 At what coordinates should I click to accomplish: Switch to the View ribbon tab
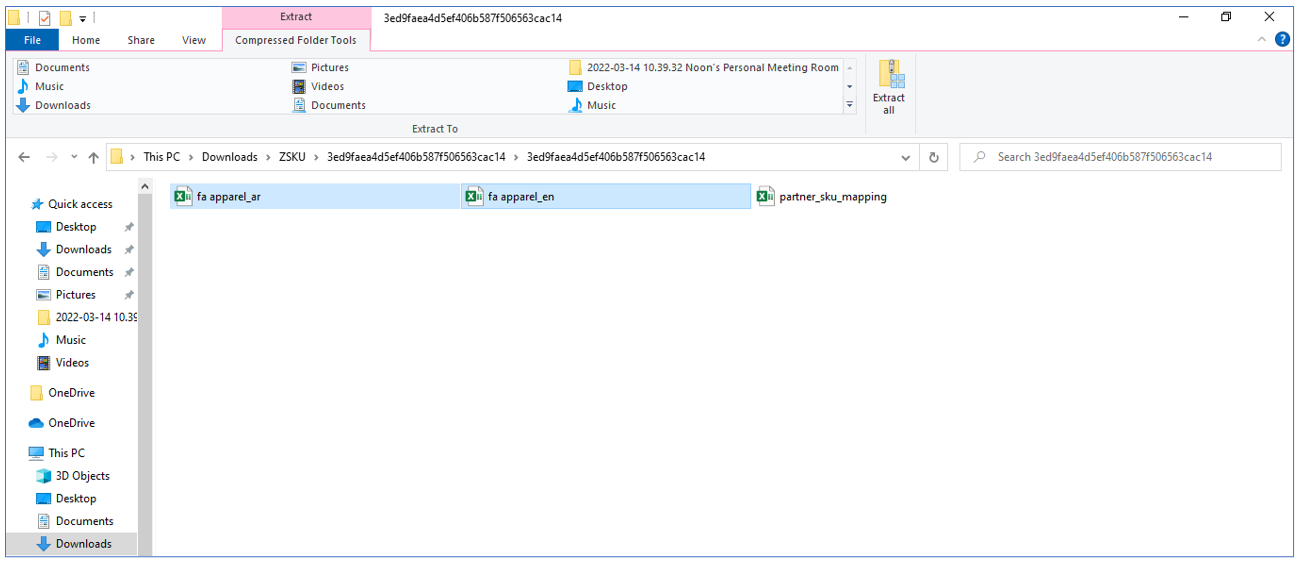click(x=194, y=40)
